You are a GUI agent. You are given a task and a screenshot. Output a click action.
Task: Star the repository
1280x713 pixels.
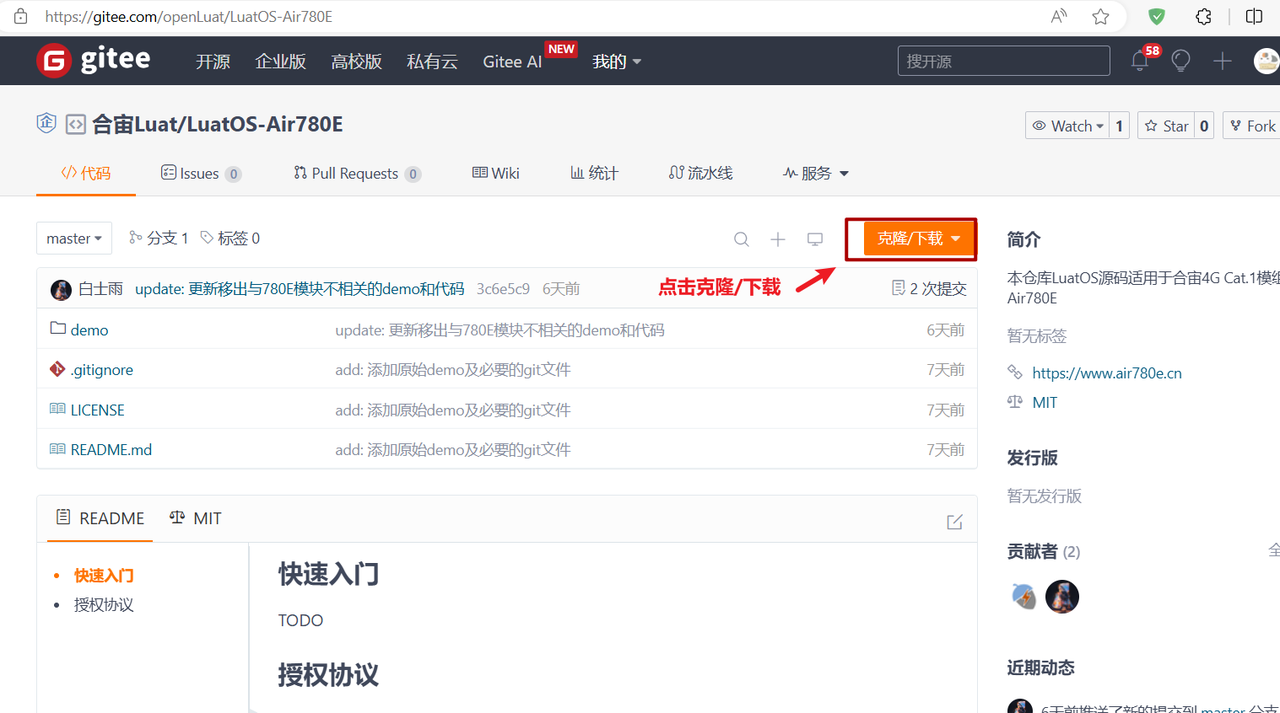(x=1166, y=125)
